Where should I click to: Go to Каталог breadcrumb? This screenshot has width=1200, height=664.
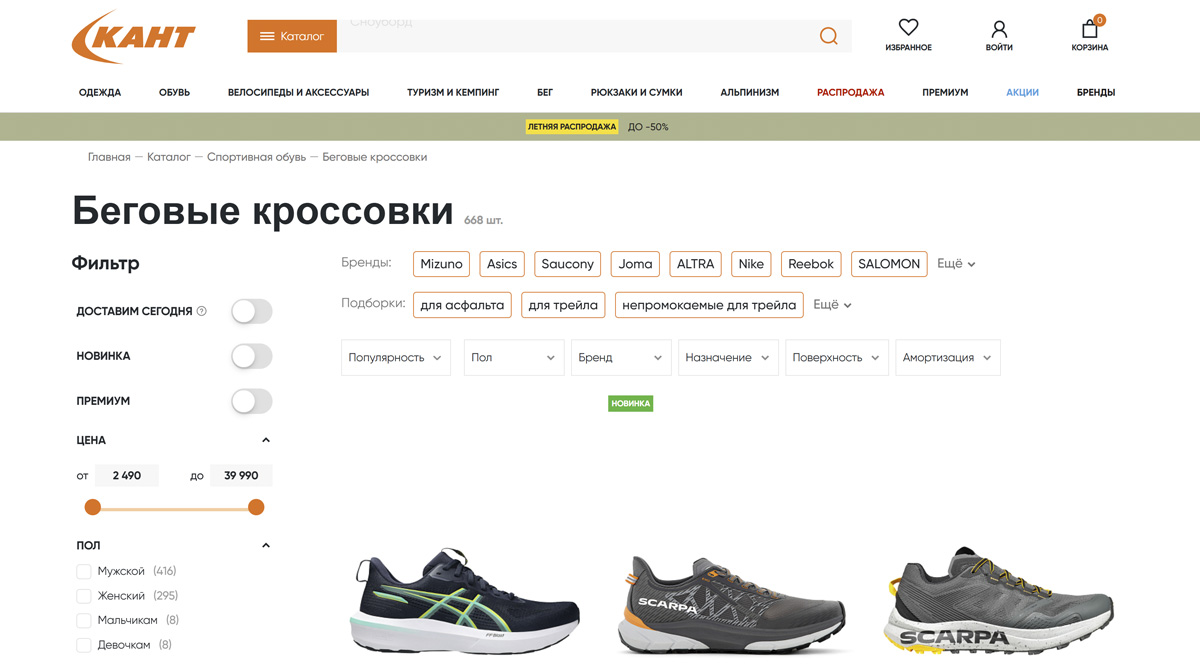point(169,157)
